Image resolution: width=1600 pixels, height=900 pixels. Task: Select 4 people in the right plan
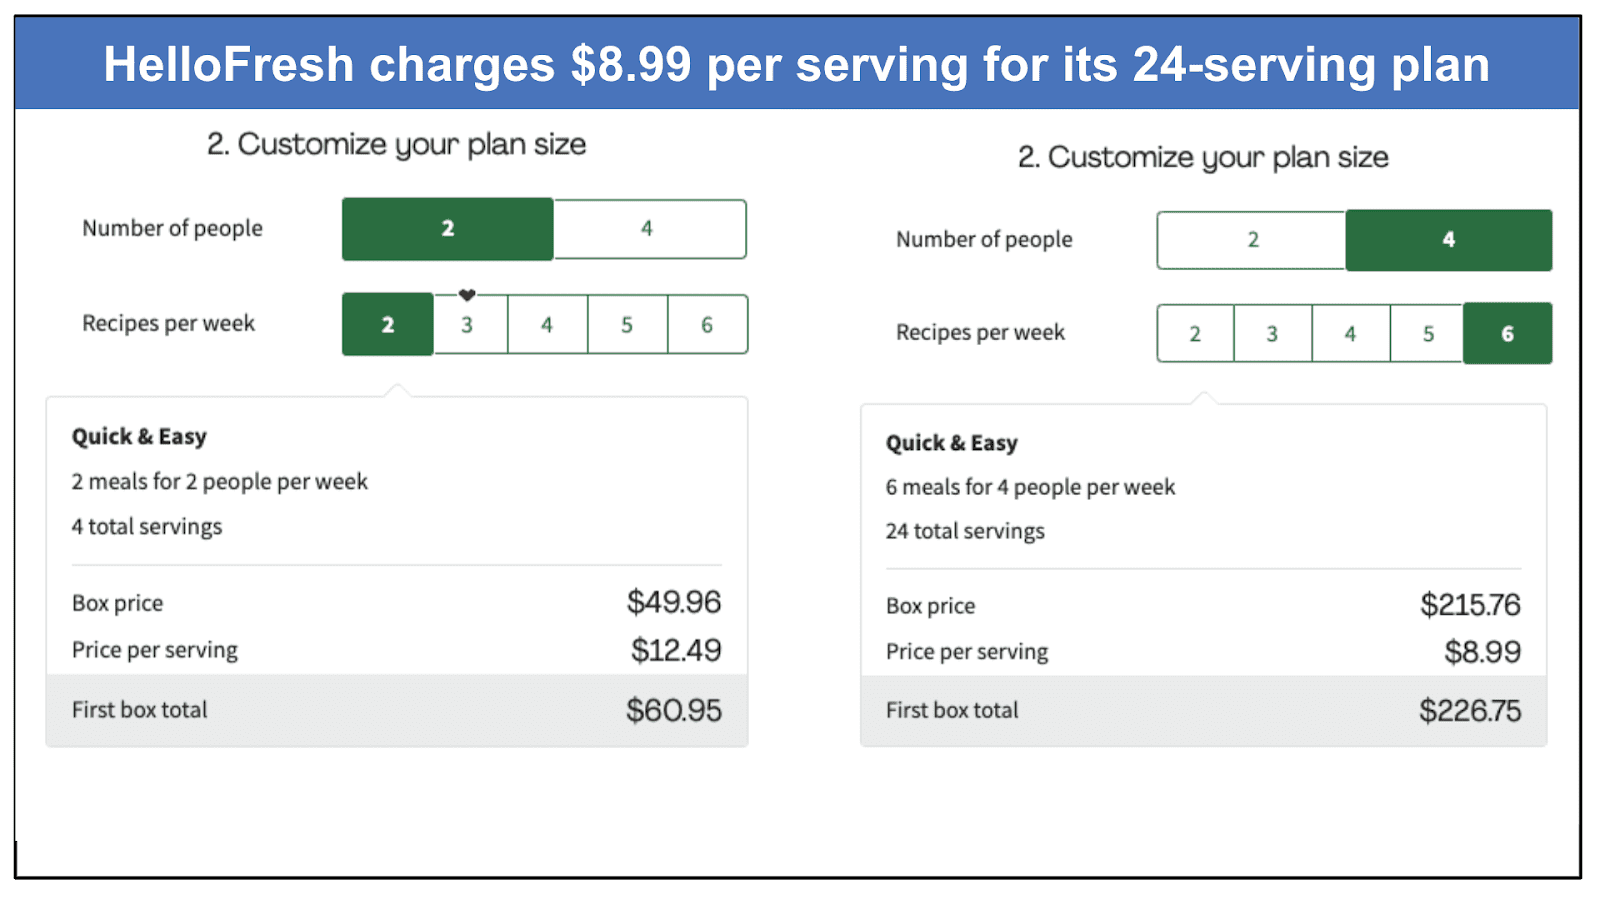point(1449,240)
